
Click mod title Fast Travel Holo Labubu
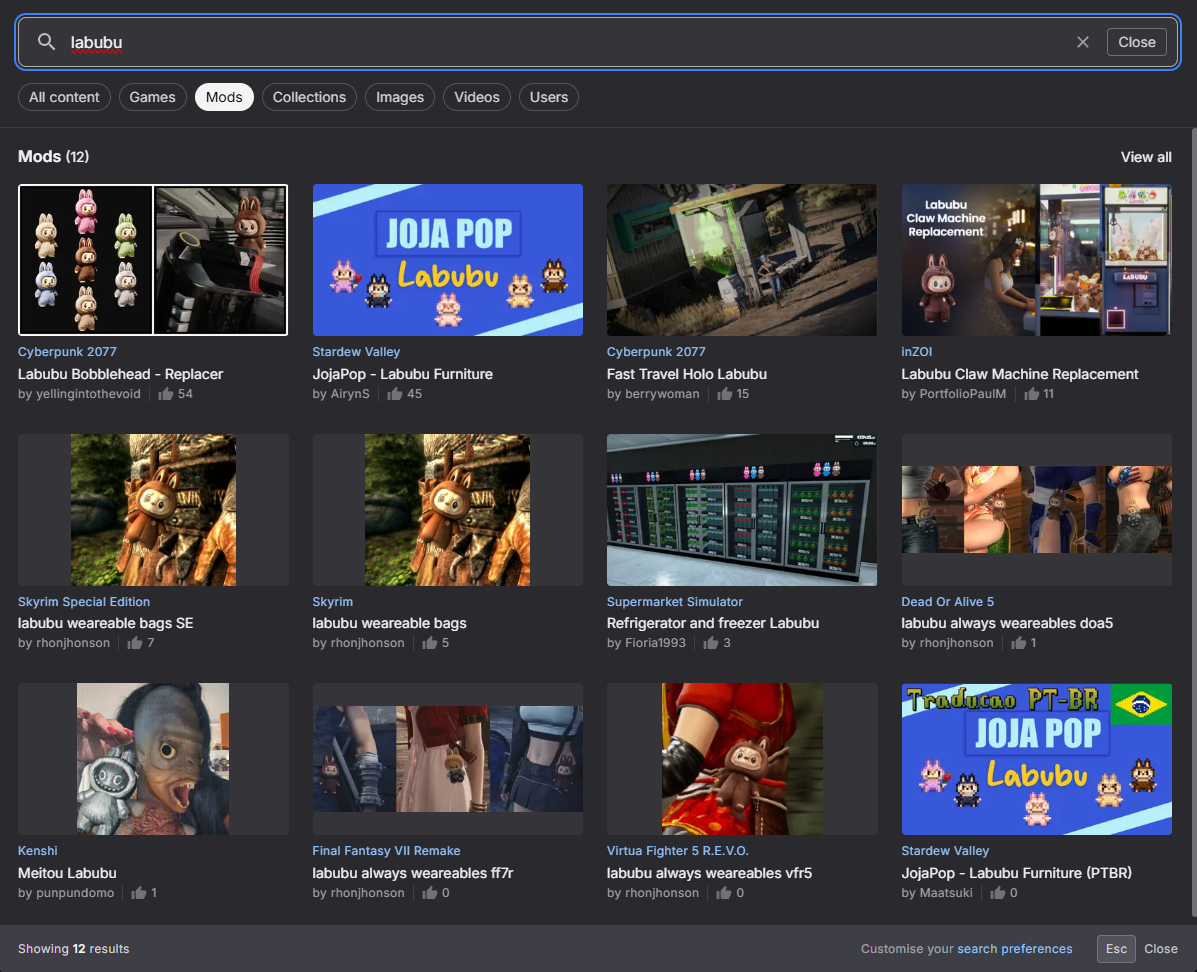pos(686,374)
